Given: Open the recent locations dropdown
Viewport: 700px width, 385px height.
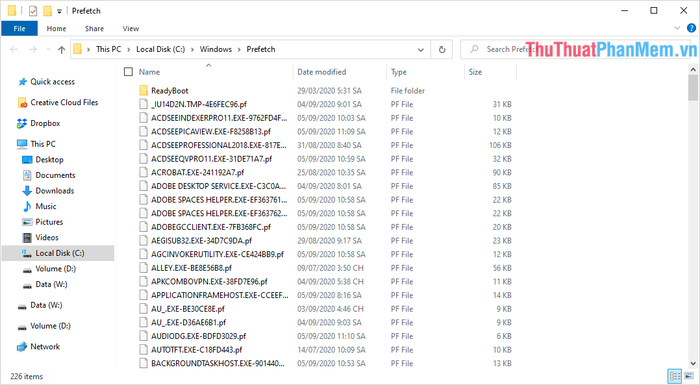Looking at the screenshot, I should [48, 50].
